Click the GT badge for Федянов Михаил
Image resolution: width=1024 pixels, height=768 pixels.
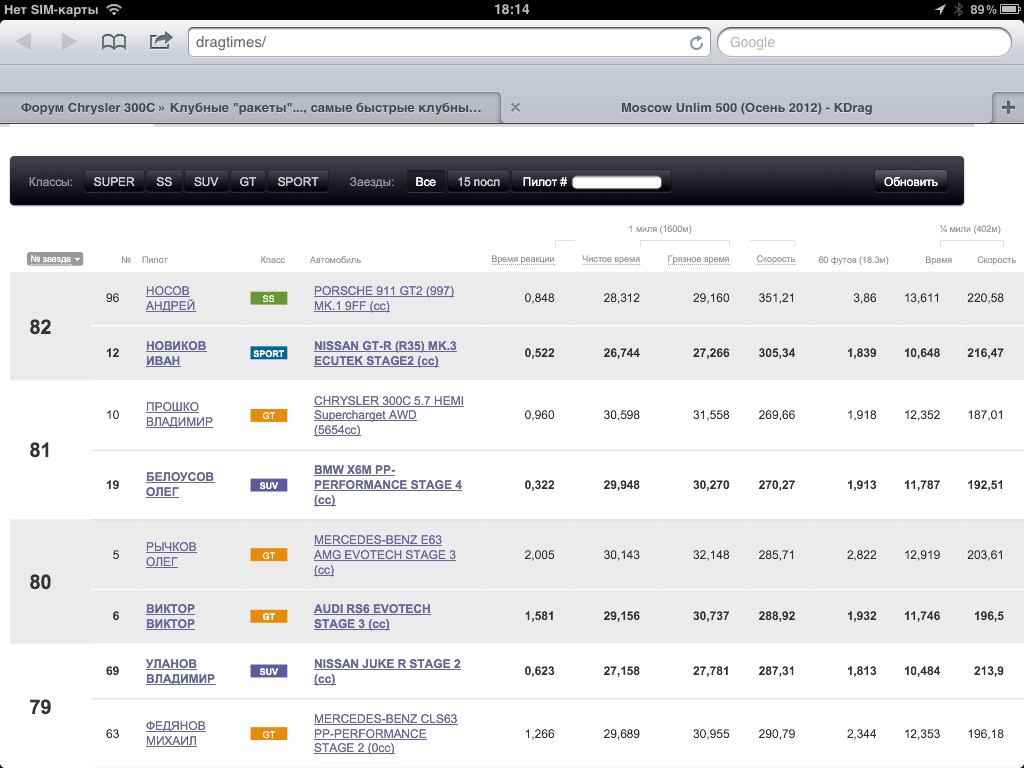coord(268,734)
